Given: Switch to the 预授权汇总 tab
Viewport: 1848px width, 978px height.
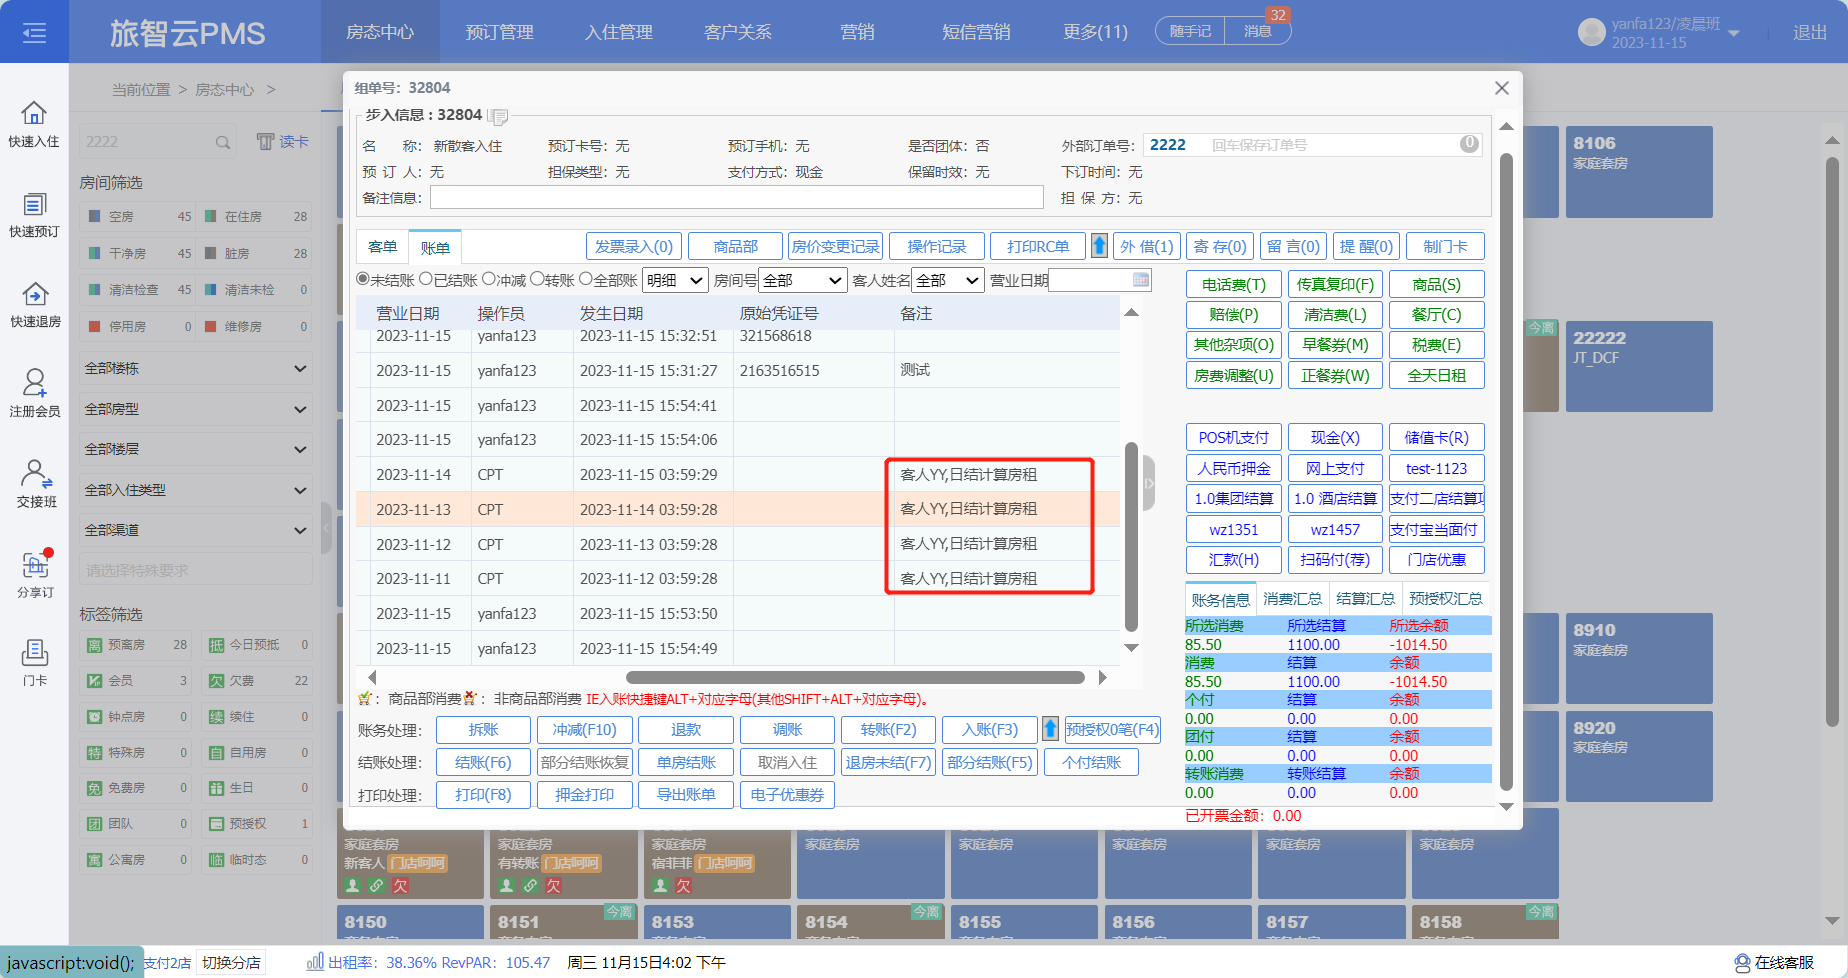Looking at the screenshot, I should (x=1446, y=599).
